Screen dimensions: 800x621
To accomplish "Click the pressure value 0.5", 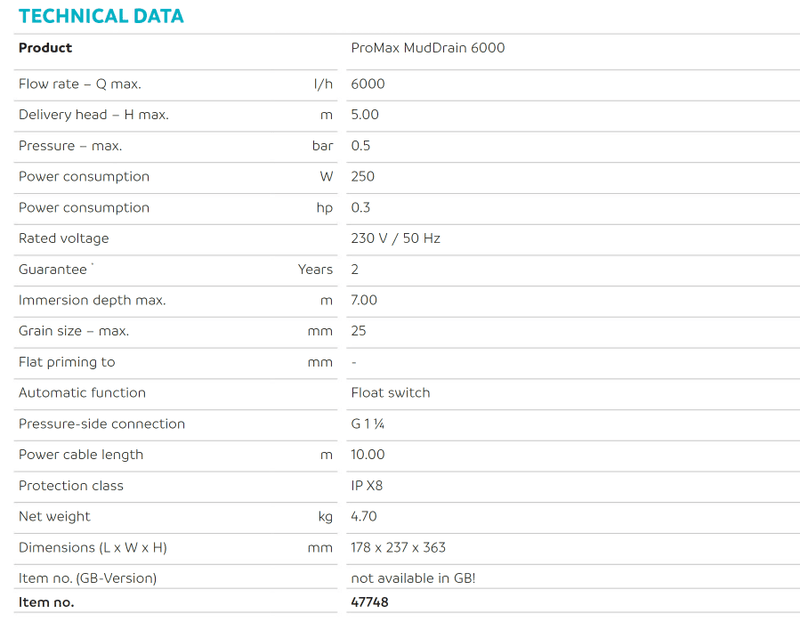I will pos(360,146).
